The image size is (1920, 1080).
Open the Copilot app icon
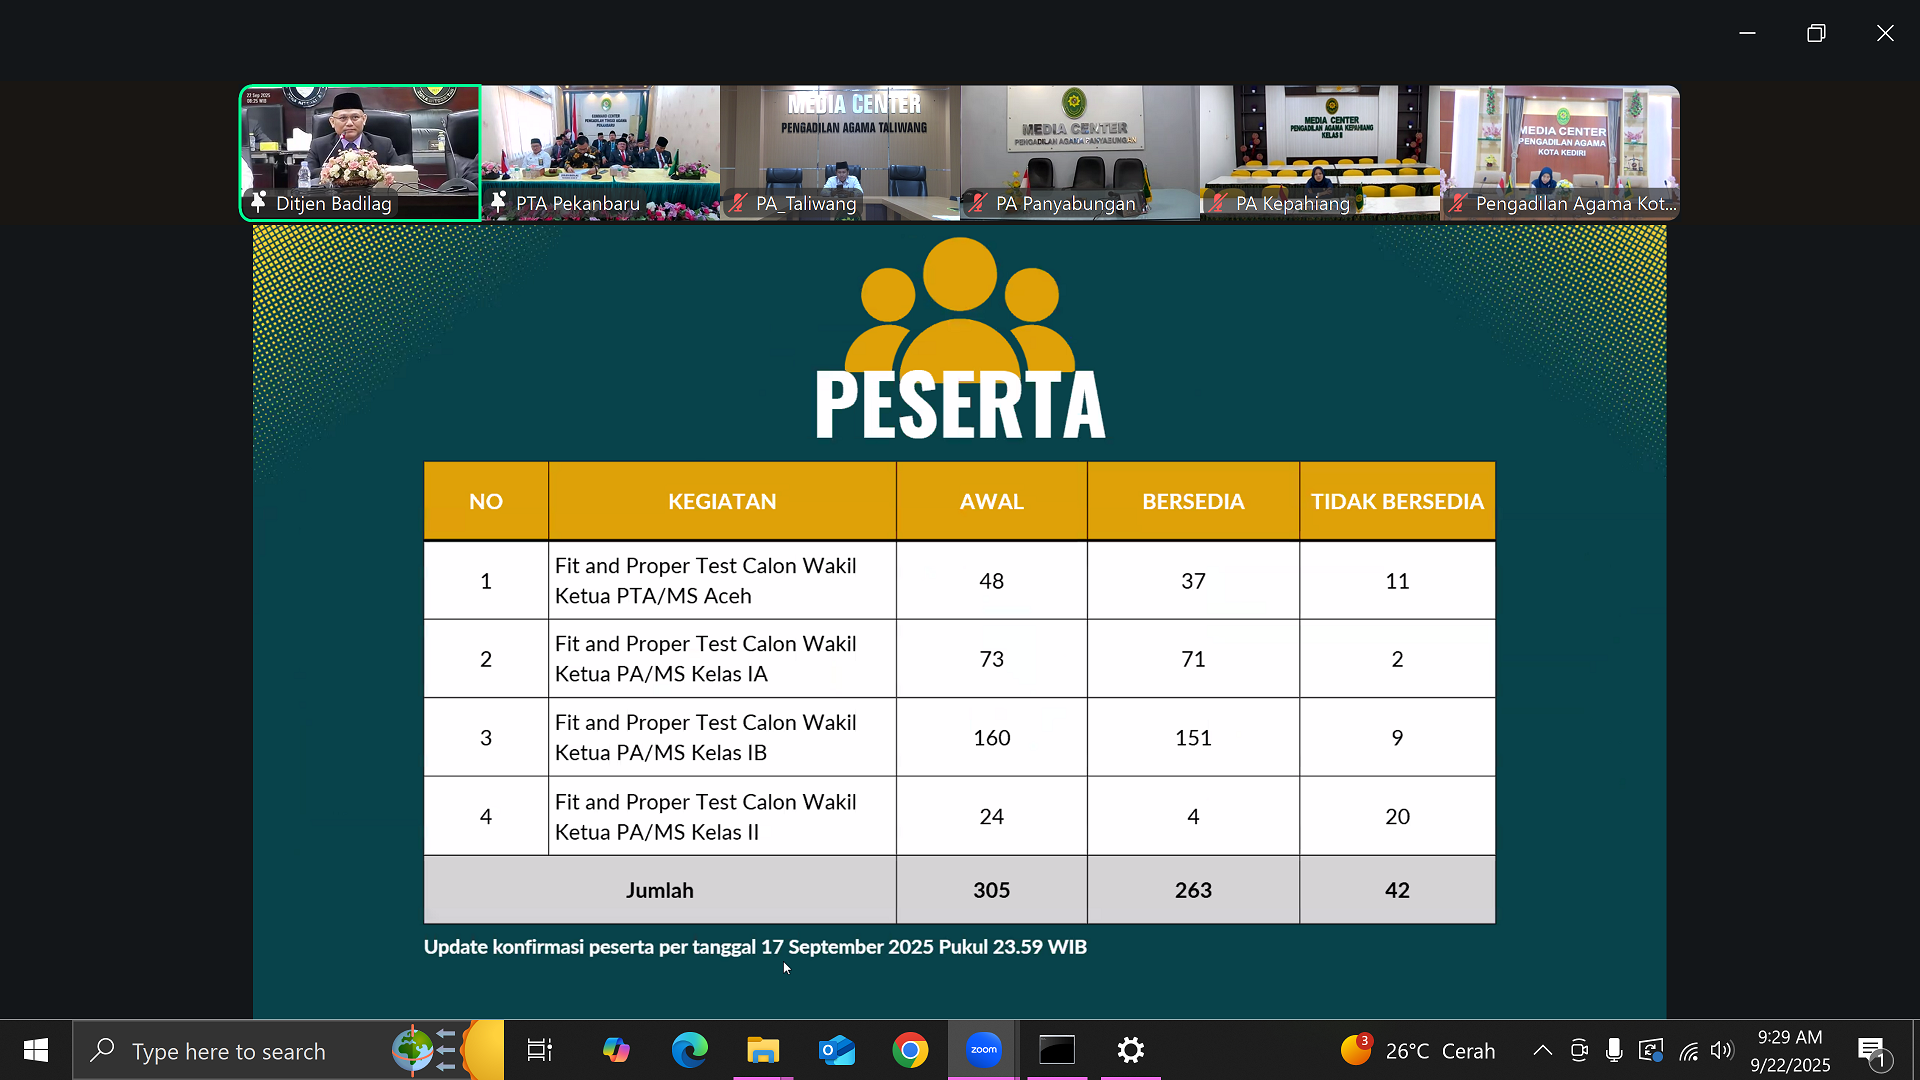616,1050
